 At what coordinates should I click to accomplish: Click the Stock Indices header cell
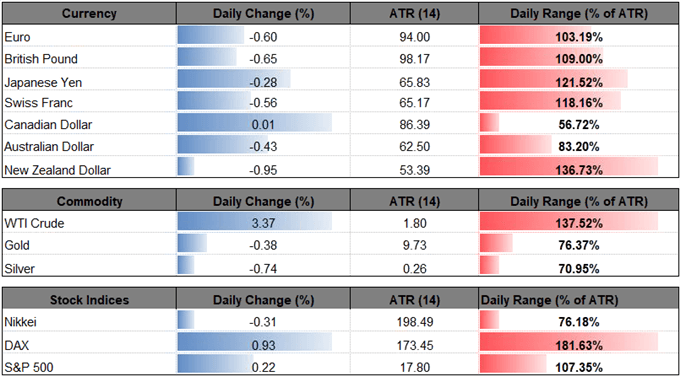point(89,300)
